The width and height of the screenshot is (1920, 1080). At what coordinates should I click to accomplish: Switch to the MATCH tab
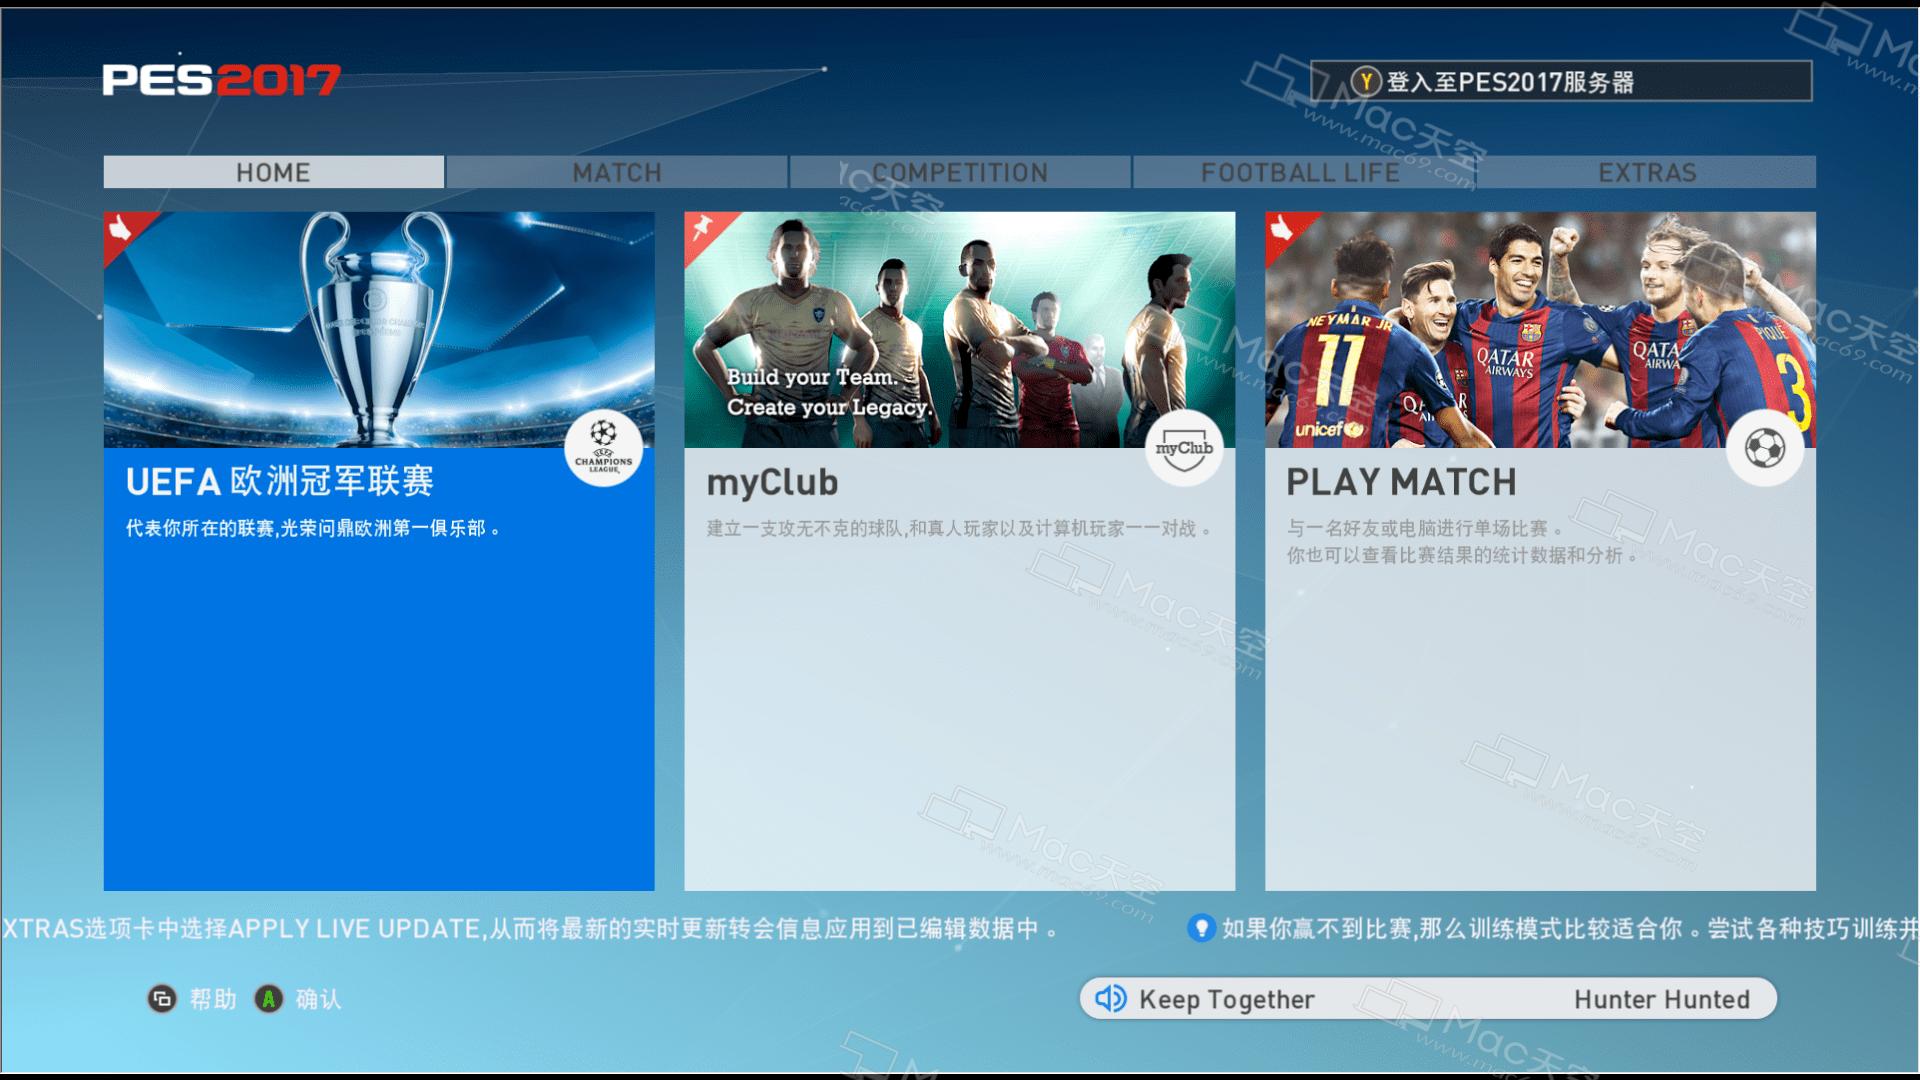coord(617,172)
